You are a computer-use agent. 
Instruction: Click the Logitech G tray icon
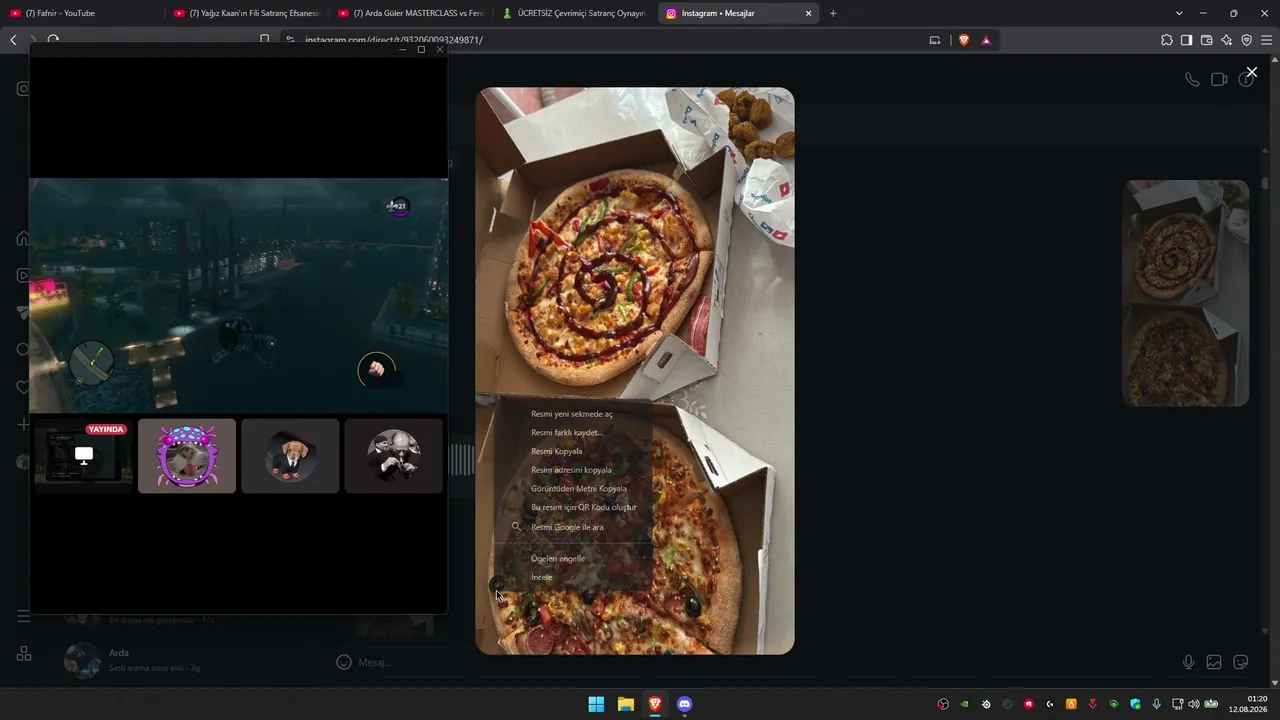(1049, 704)
